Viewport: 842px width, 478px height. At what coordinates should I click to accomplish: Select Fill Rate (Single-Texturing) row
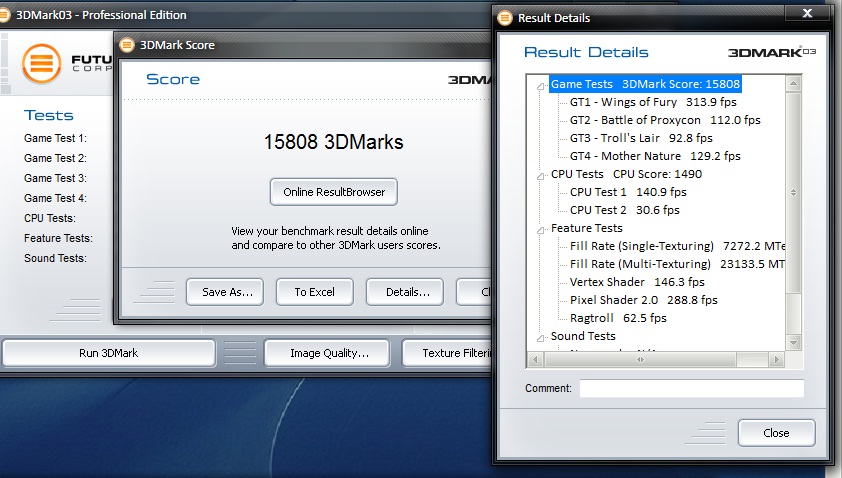(677, 246)
